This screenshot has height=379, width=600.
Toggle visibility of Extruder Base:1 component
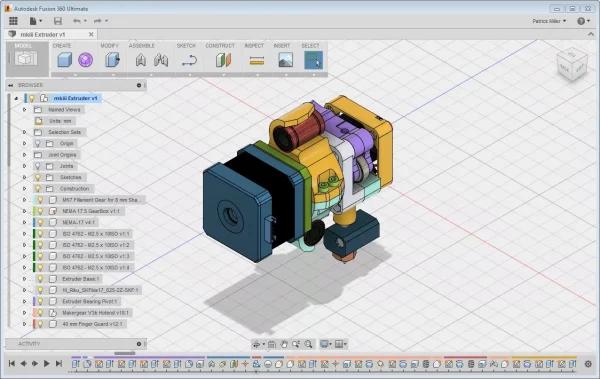(40, 279)
